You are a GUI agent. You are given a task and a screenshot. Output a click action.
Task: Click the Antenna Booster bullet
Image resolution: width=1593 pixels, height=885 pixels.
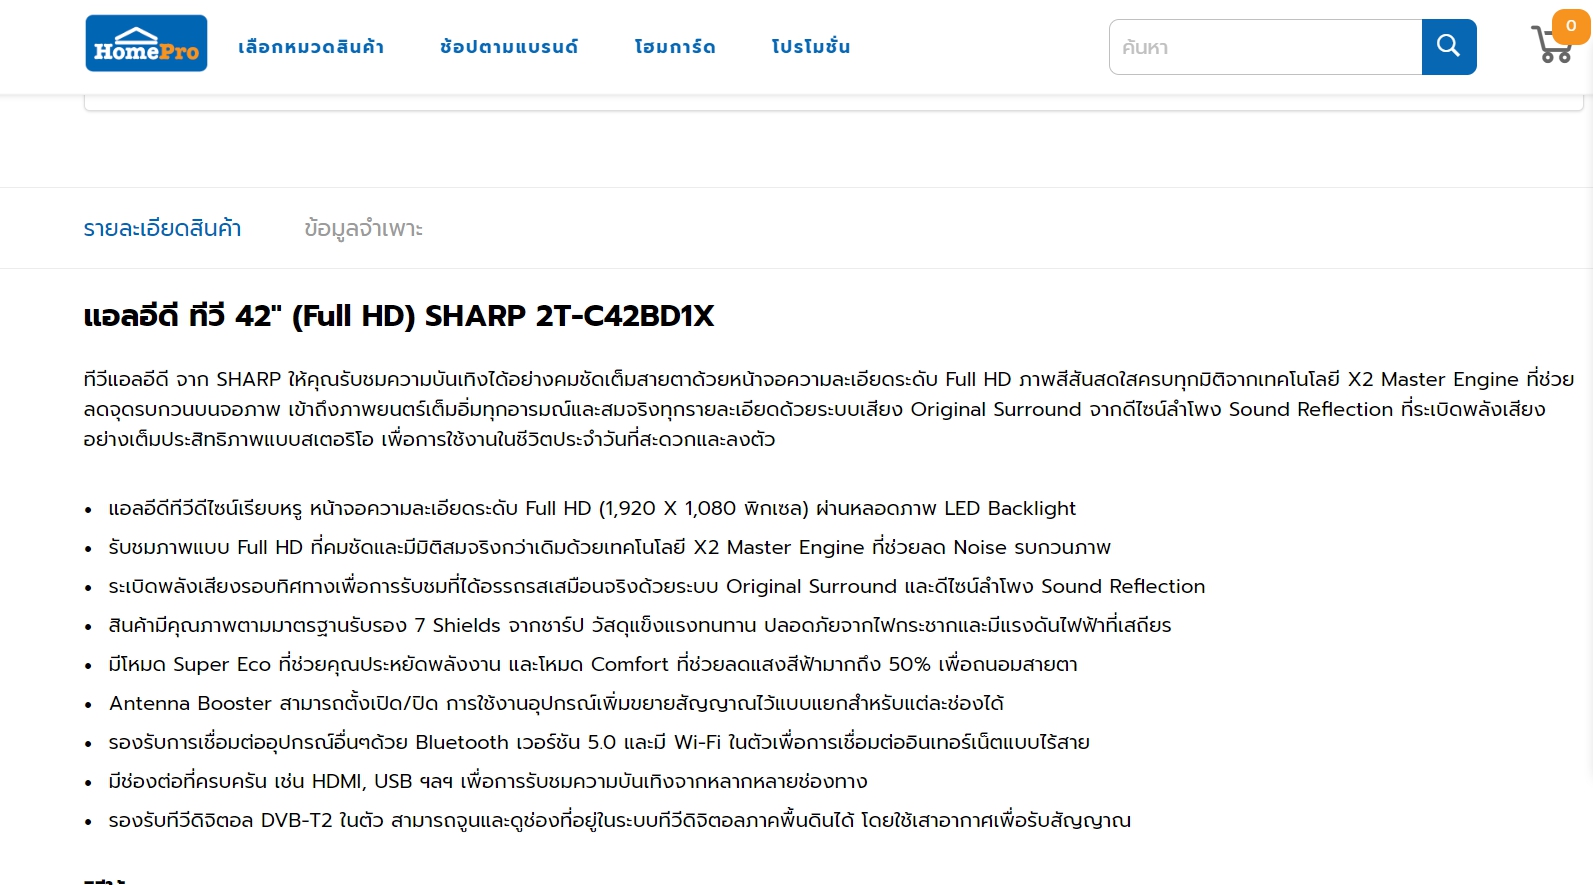[x=556, y=703]
